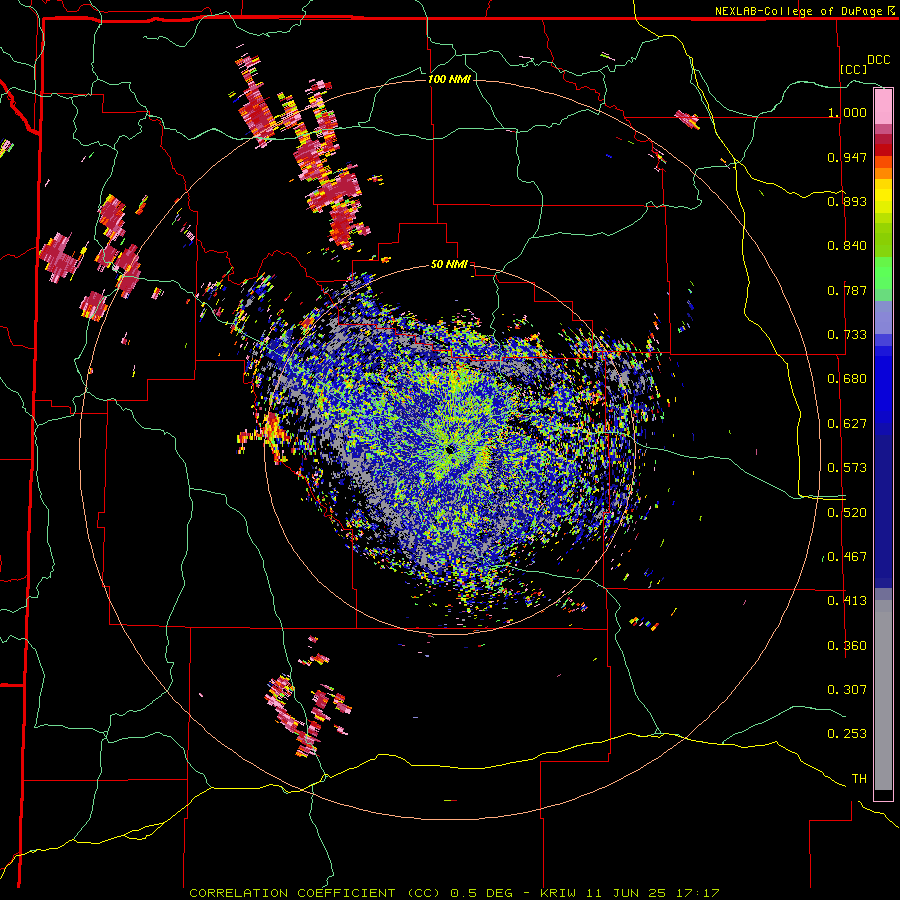Screen dimensions: 900x900
Task: Click the TH threshold label
Action: (859, 779)
